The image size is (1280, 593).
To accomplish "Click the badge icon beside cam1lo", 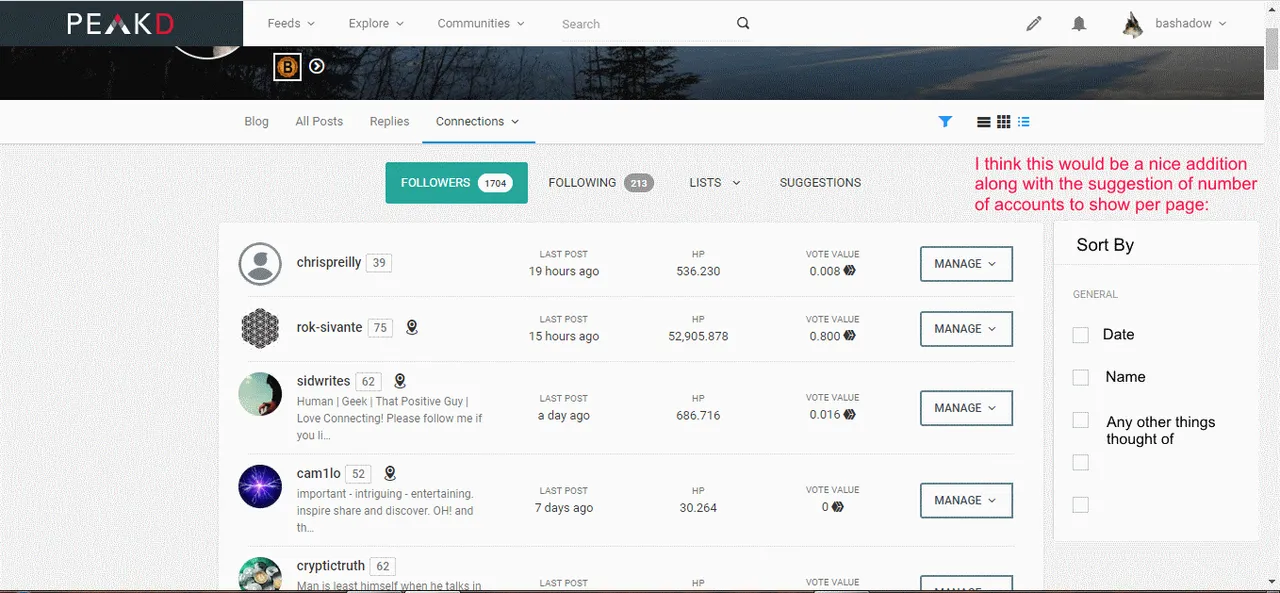I will pyautogui.click(x=390, y=473).
